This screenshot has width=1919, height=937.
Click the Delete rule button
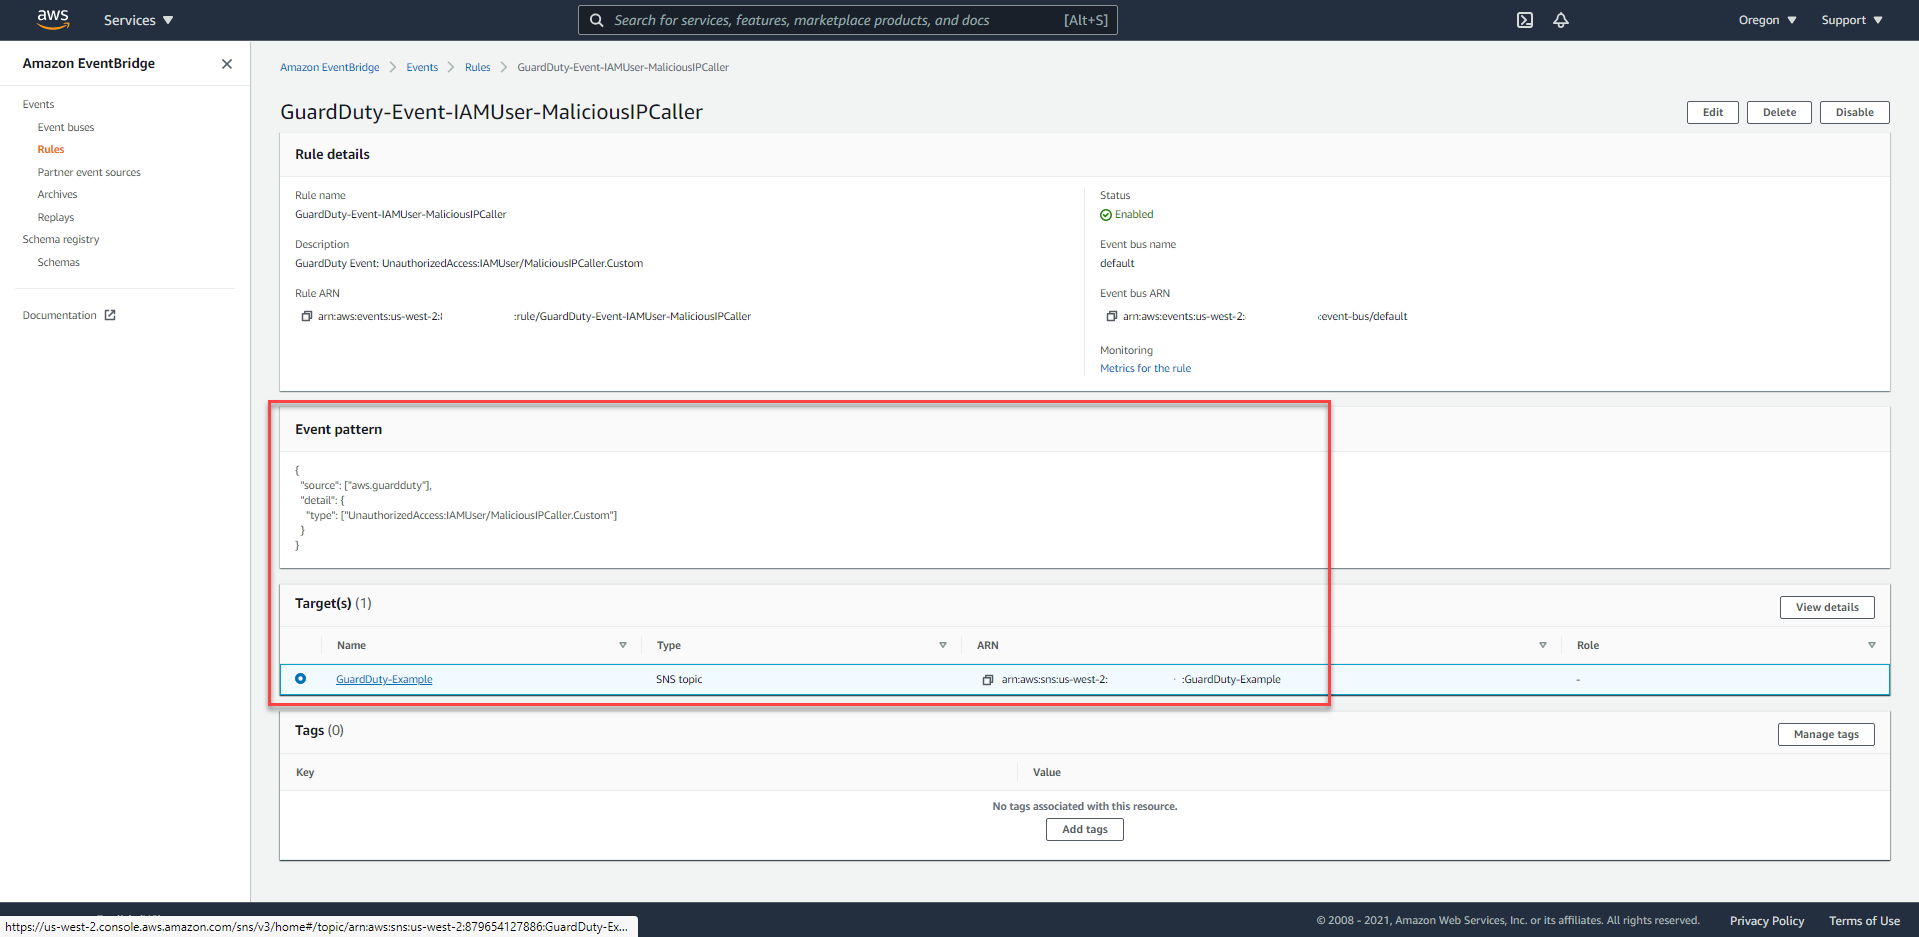point(1779,112)
